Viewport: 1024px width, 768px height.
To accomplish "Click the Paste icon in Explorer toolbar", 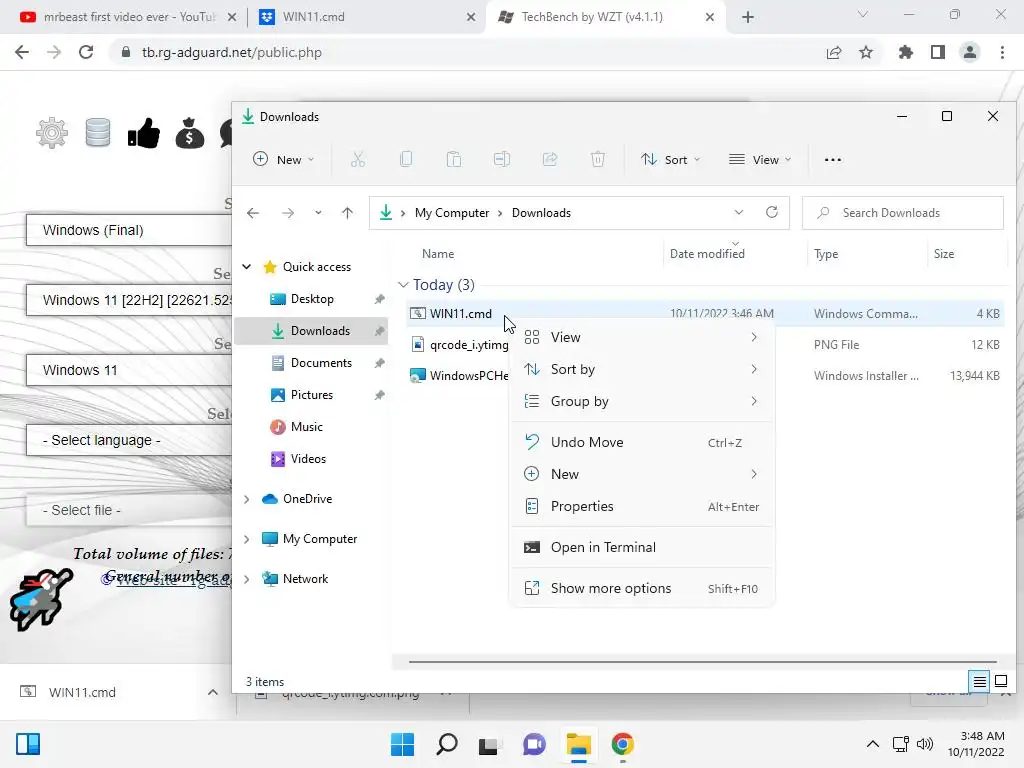I will click(x=454, y=159).
